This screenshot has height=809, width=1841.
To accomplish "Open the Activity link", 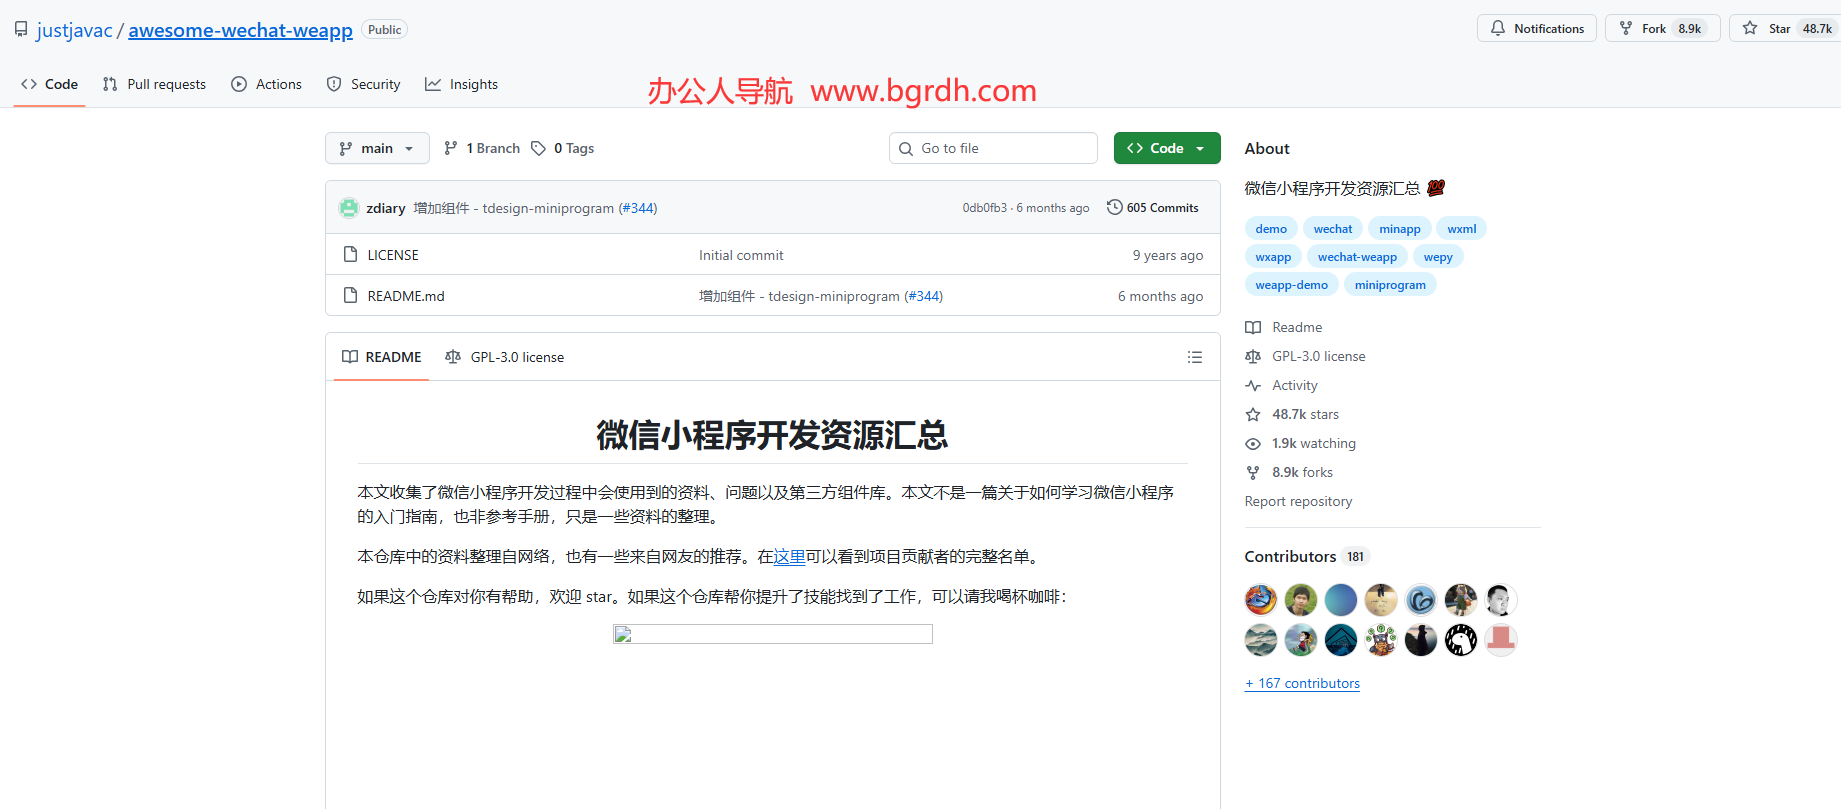I will pyautogui.click(x=1281, y=385).
